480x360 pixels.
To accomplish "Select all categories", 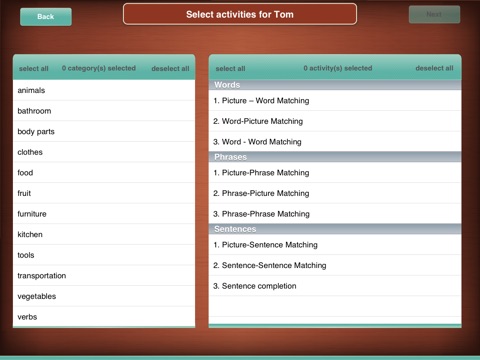I will tap(34, 68).
